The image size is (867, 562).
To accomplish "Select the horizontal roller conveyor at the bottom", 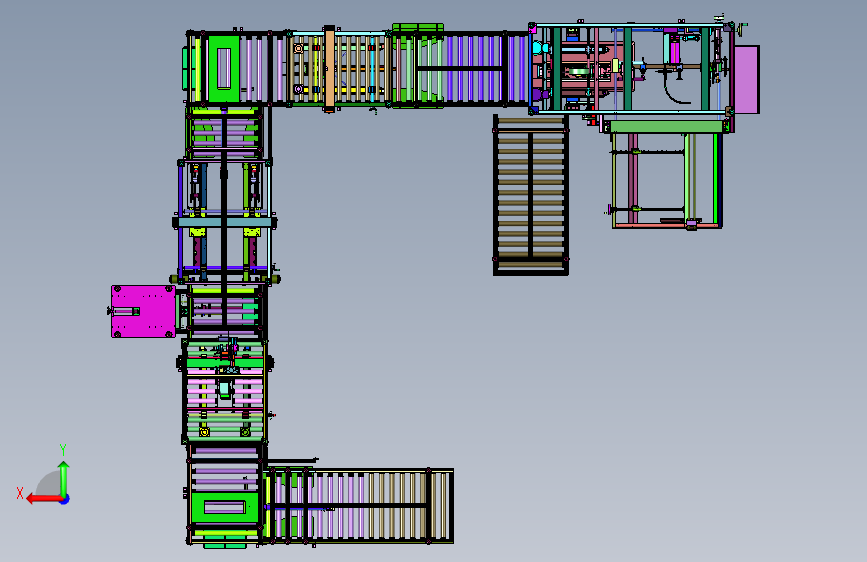I will pyautogui.click(x=358, y=506).
